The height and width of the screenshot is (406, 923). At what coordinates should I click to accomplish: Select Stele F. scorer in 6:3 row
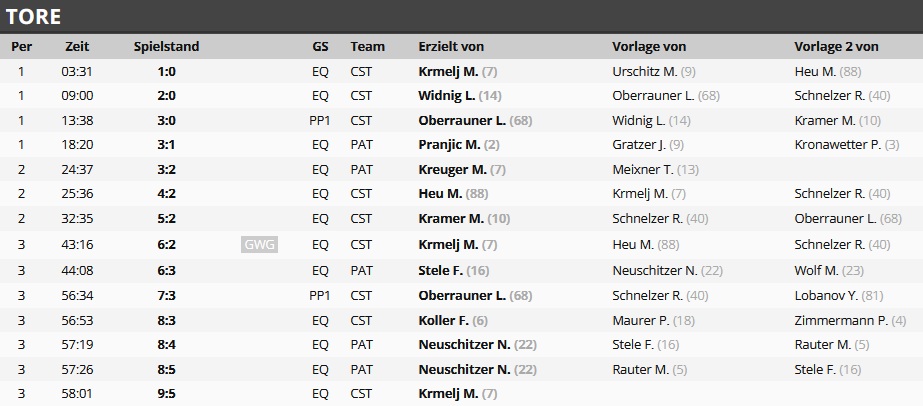pyautogui.click(x=441, y=270)
